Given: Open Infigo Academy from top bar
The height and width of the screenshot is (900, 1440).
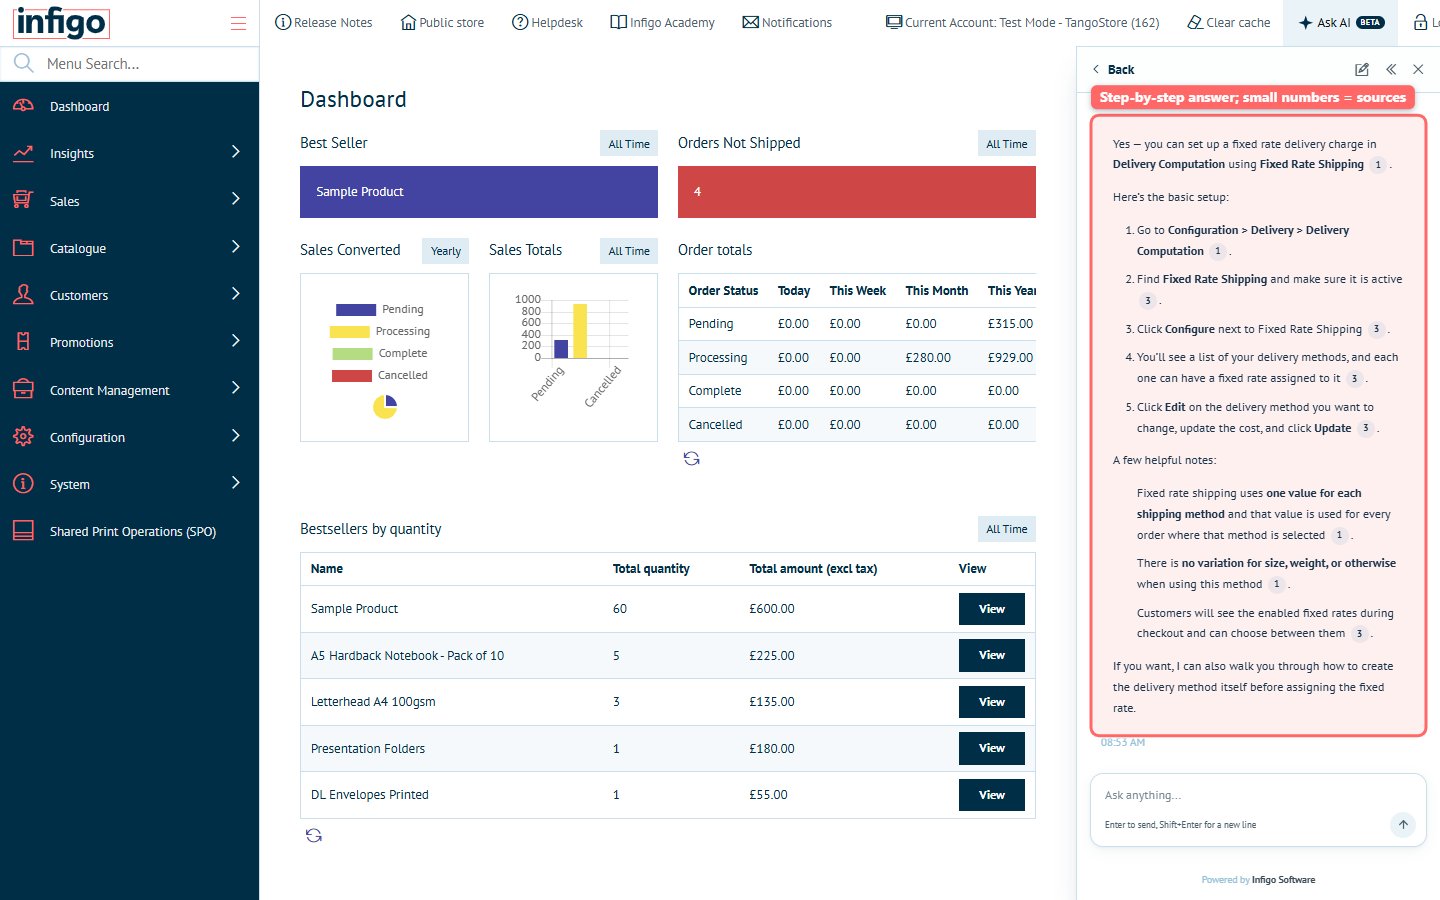Looking at the screenshot, I should [x=662, y=22].
